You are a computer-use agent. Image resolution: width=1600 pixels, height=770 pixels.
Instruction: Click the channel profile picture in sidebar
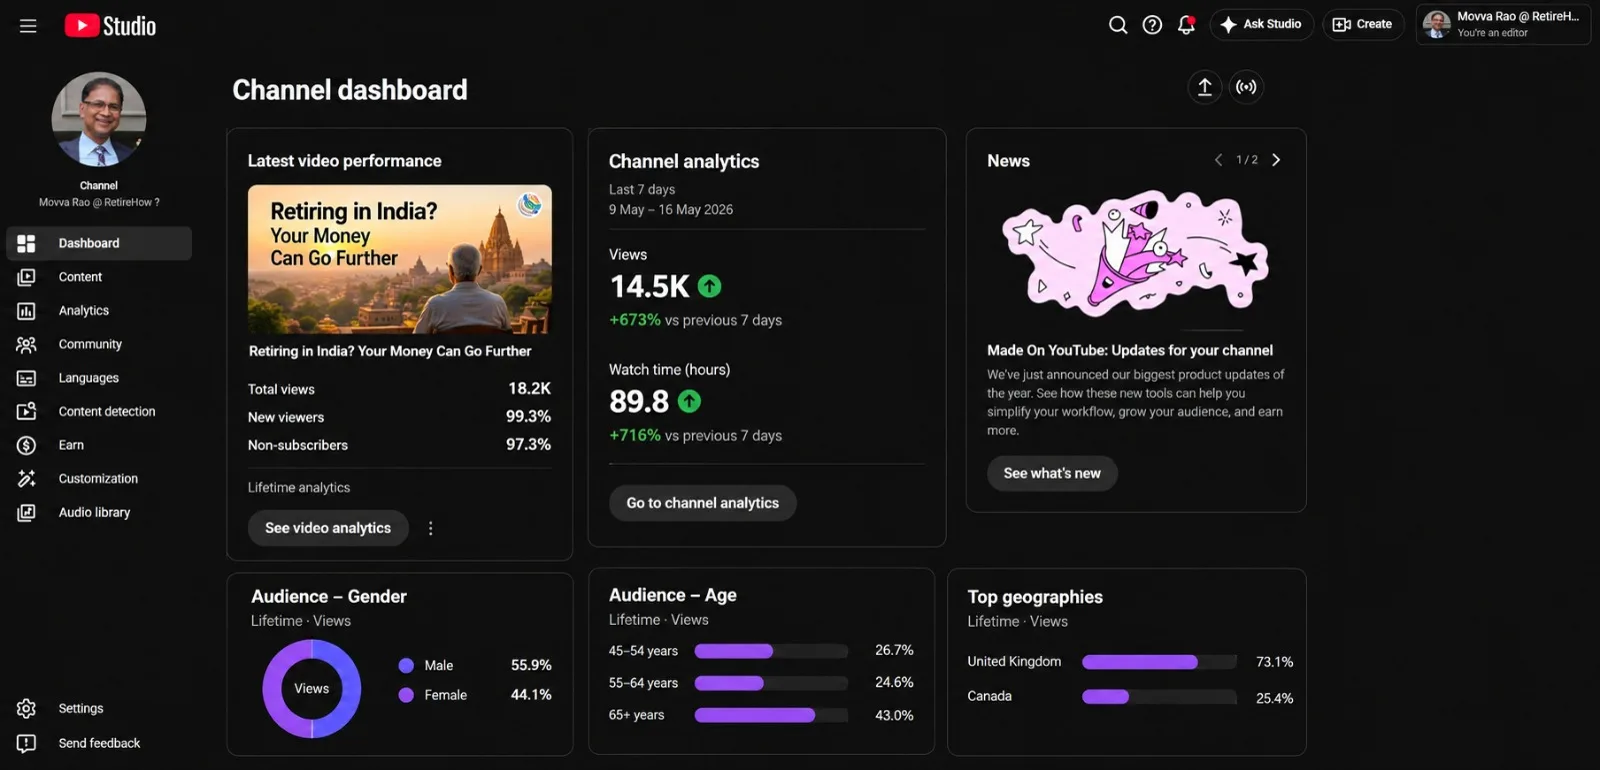pyautogui.click(x=99, y=119)
